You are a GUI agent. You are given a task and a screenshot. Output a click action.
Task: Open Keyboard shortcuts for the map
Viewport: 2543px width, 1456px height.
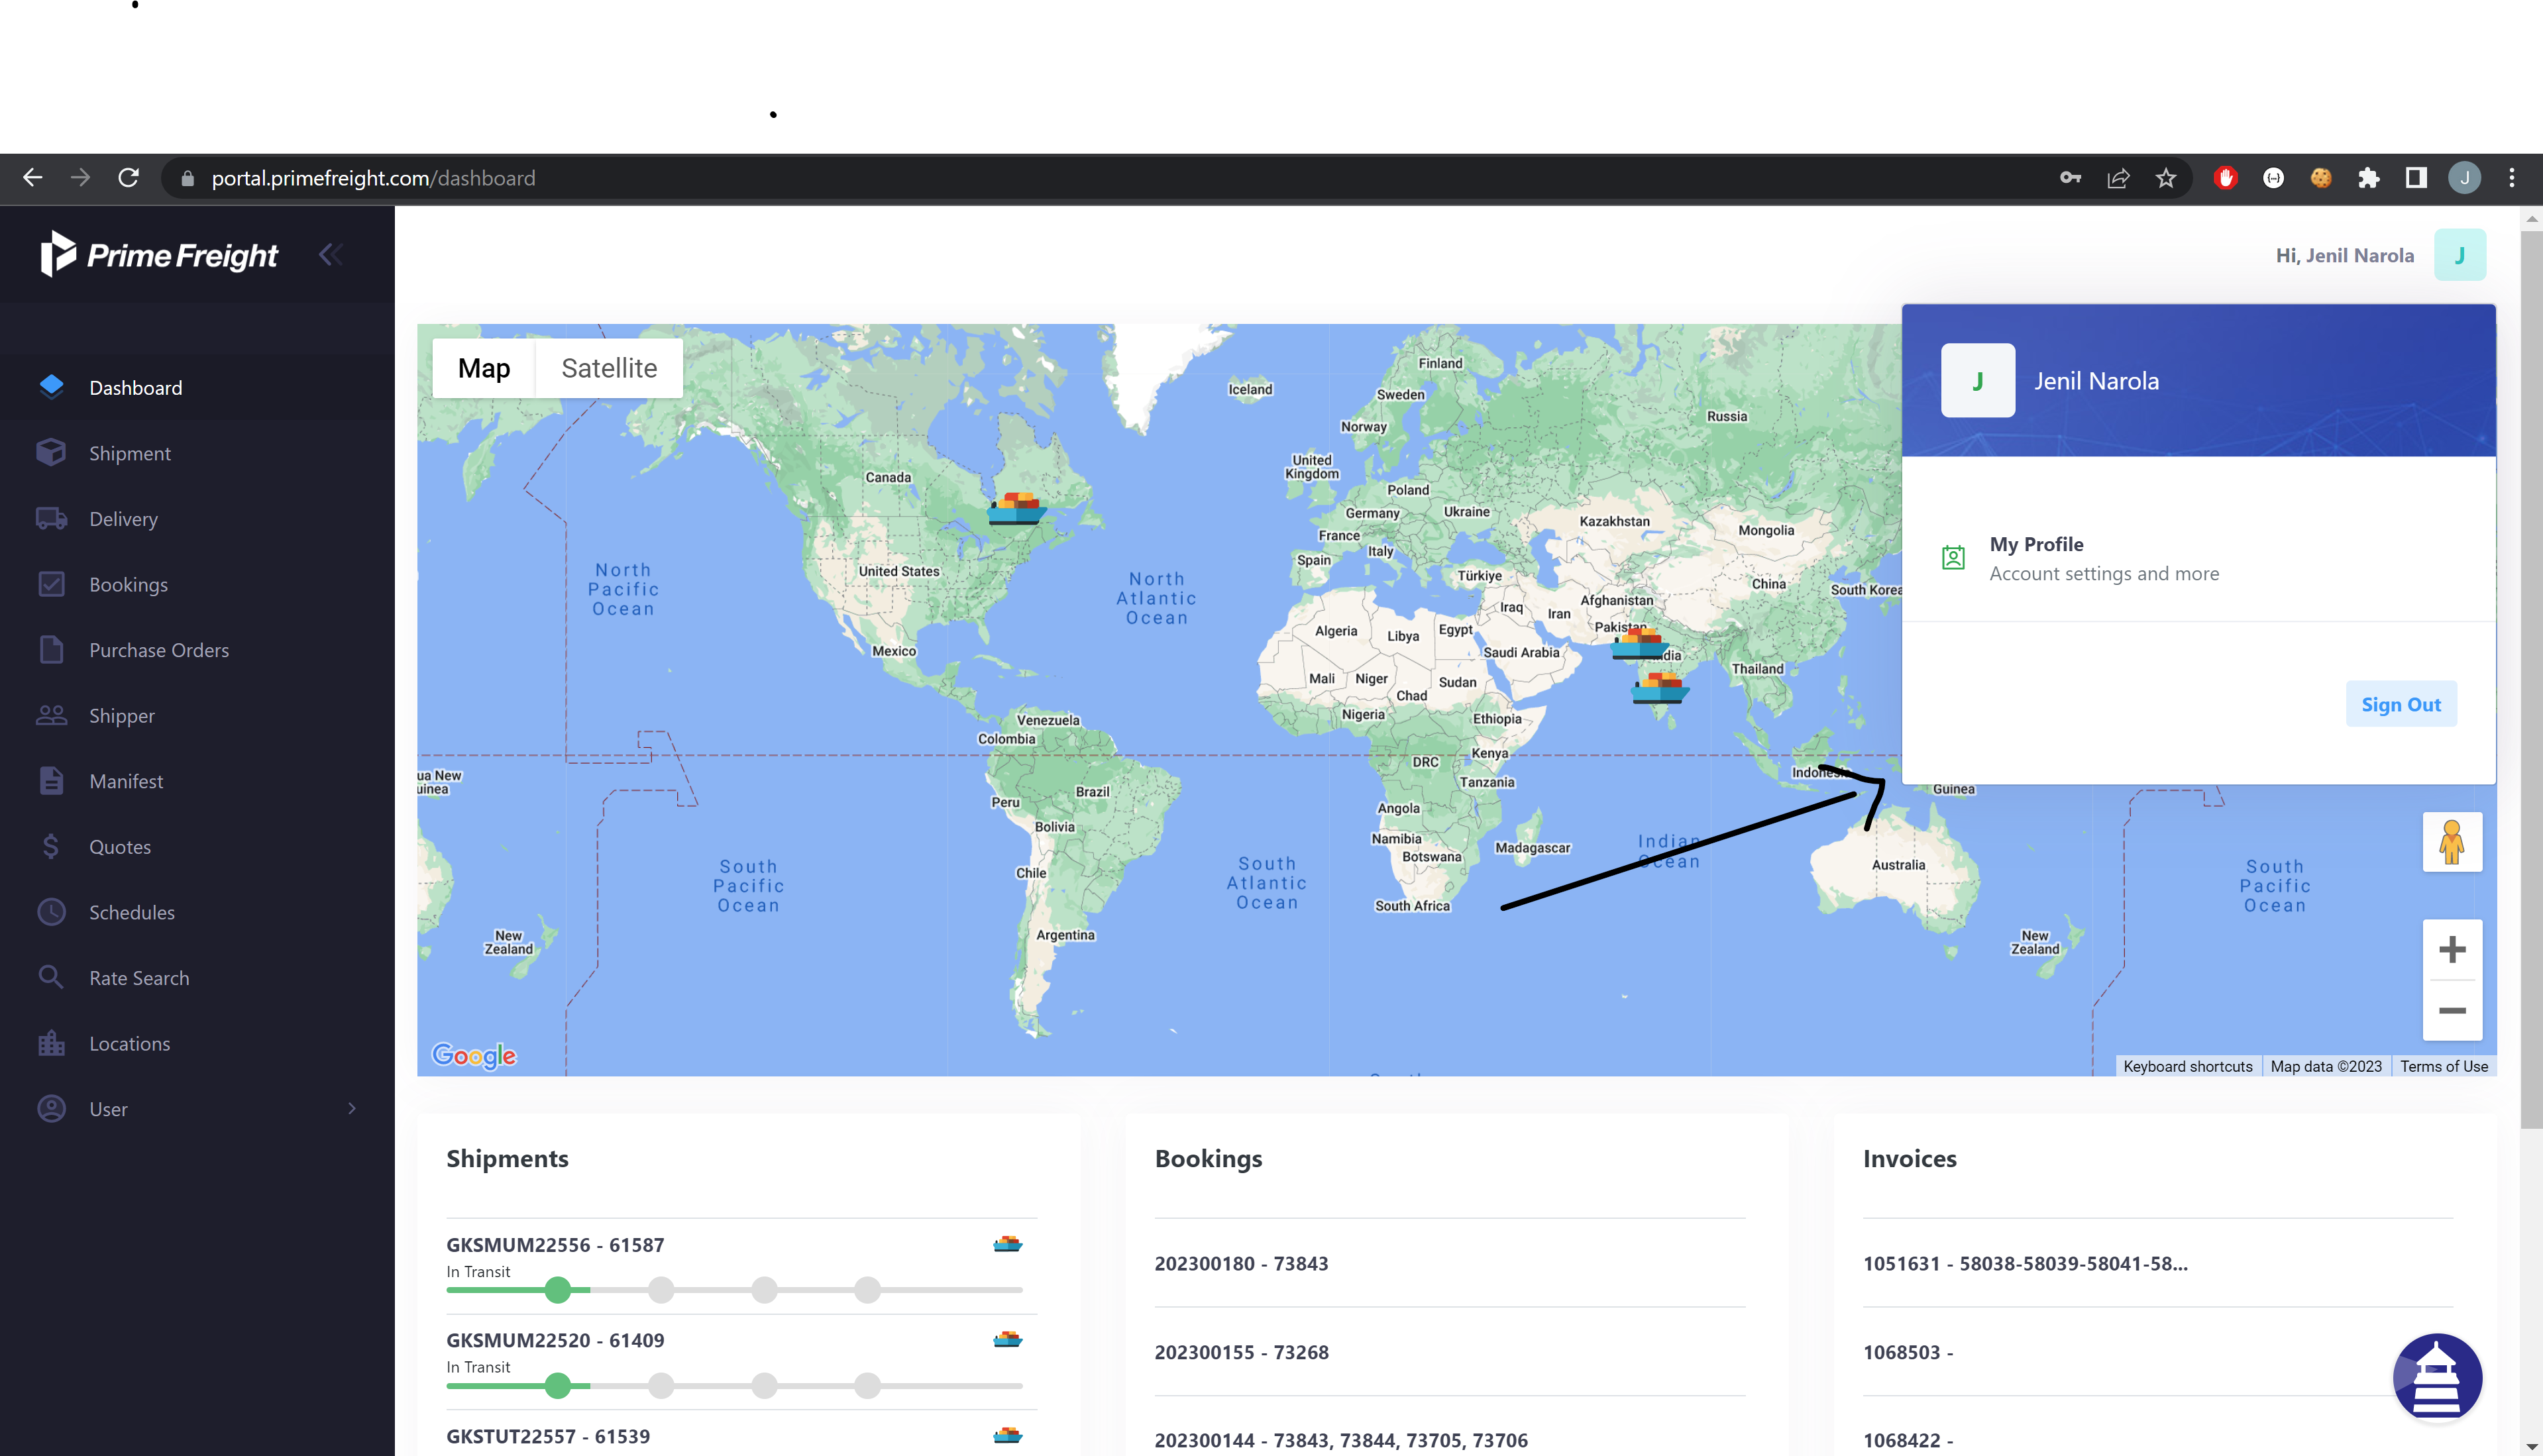pyautogui.click(x=2187, y=1066)
